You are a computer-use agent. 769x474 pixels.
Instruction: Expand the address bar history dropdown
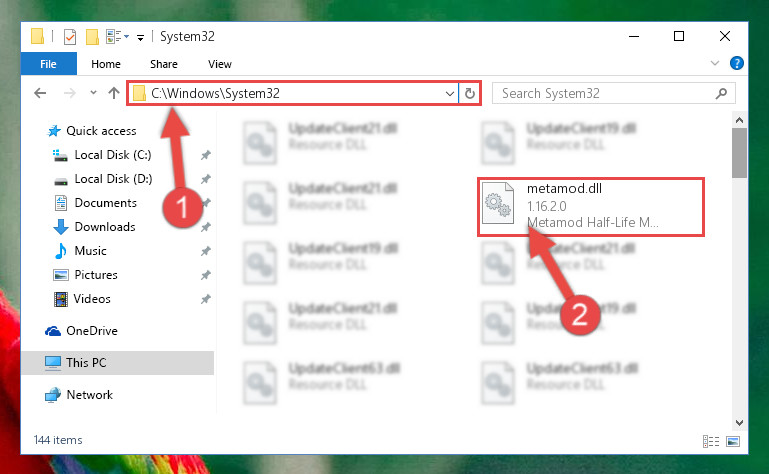point(449,93)
